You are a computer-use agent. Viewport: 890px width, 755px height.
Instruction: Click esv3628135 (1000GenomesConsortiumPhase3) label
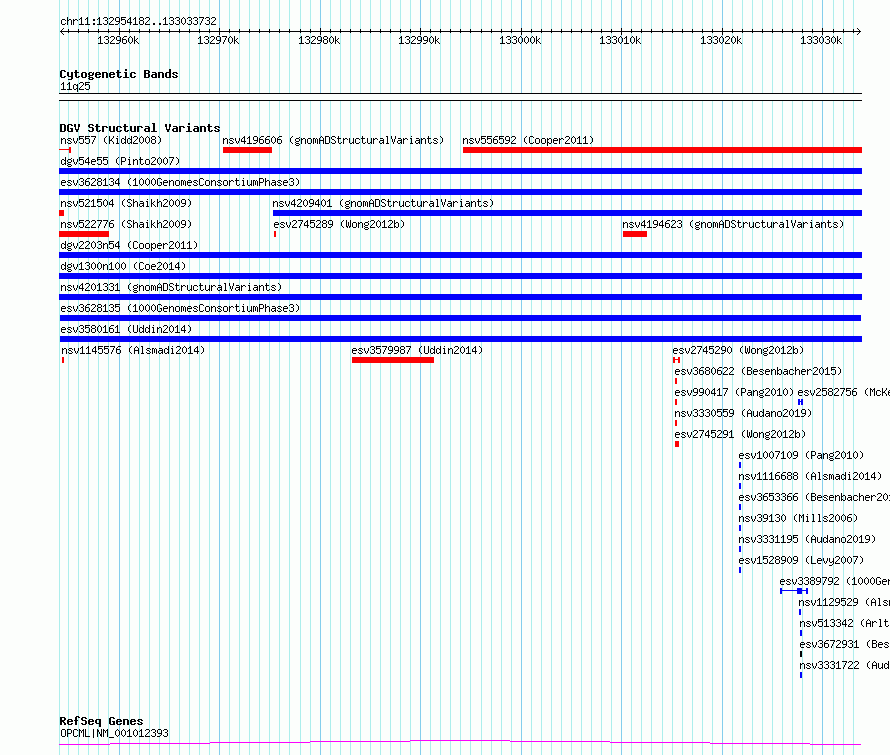180,308
